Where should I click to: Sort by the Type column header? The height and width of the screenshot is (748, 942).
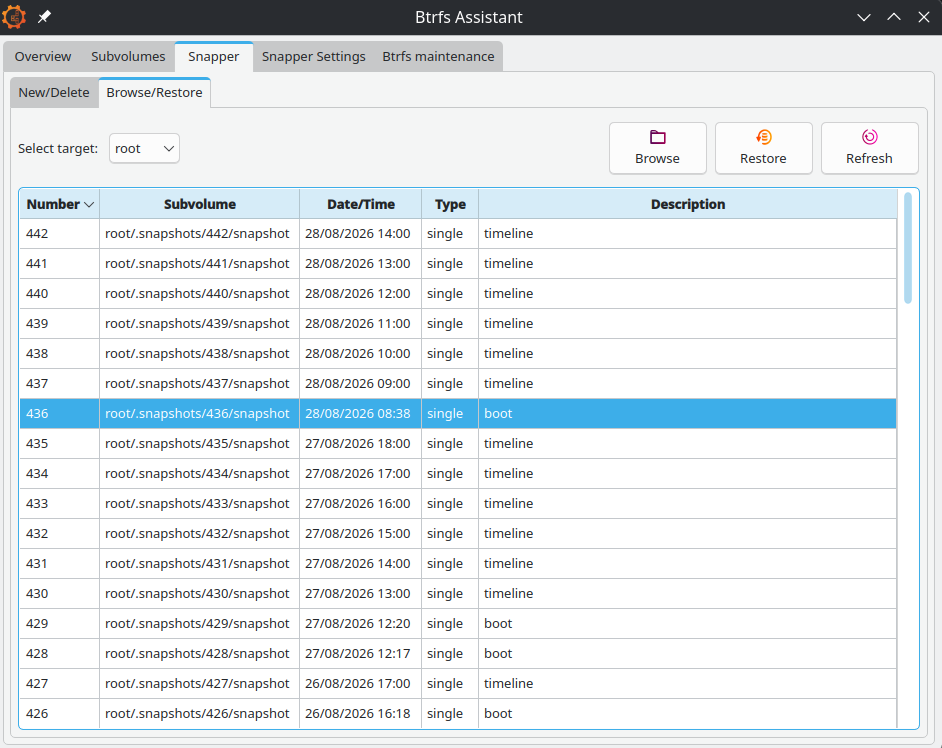(450, 204)
